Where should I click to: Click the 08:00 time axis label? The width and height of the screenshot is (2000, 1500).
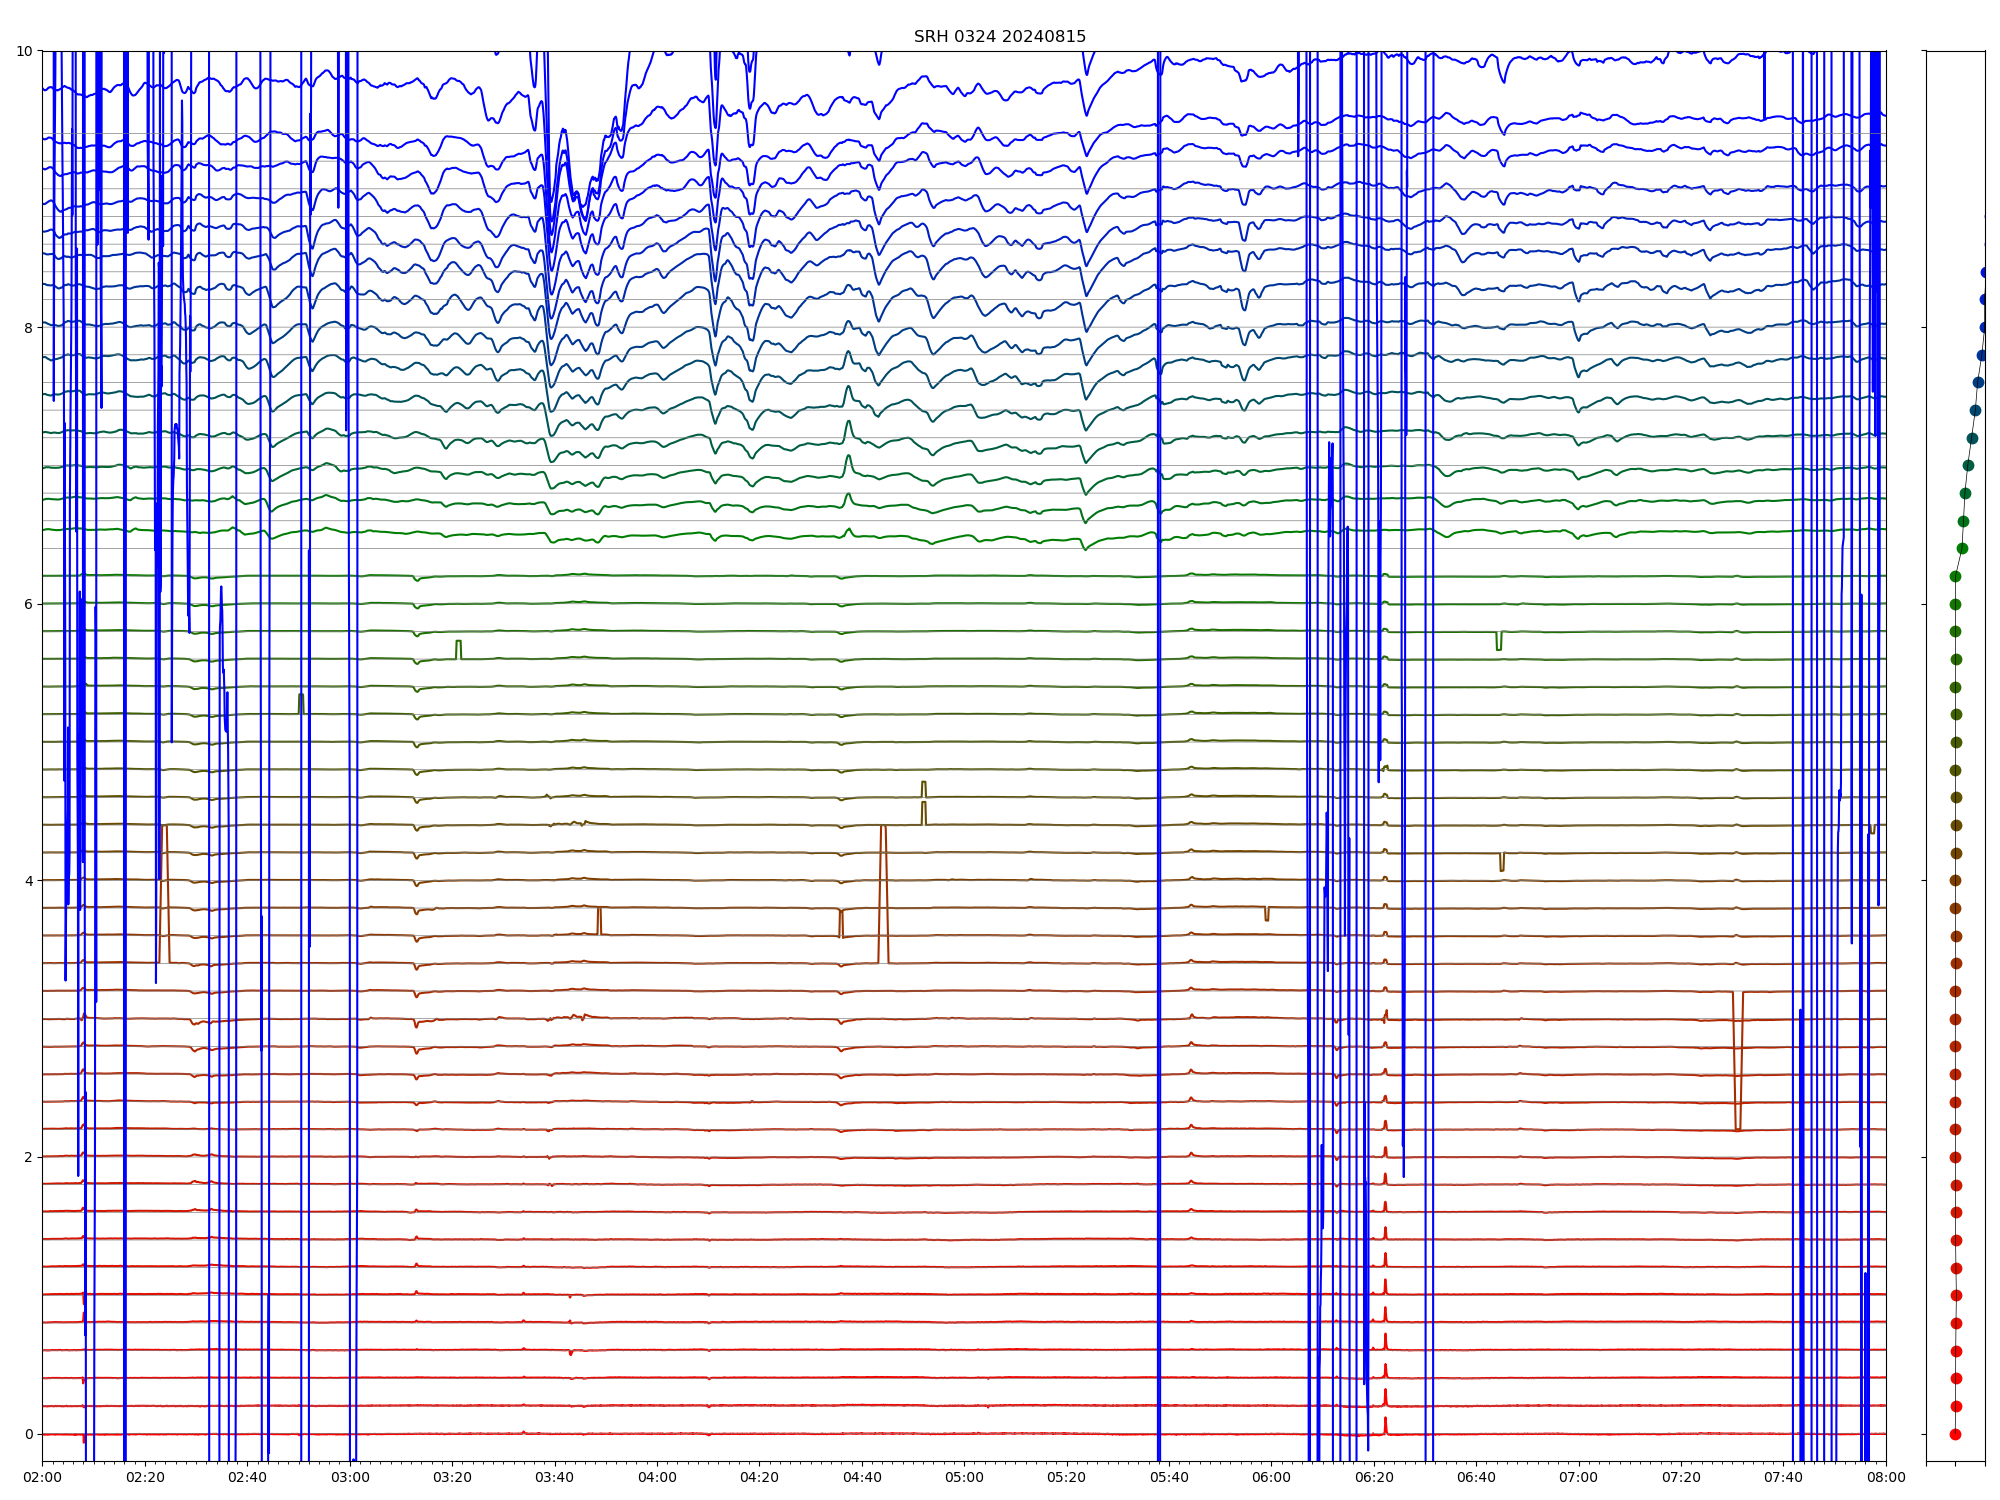(1885, 1477)
